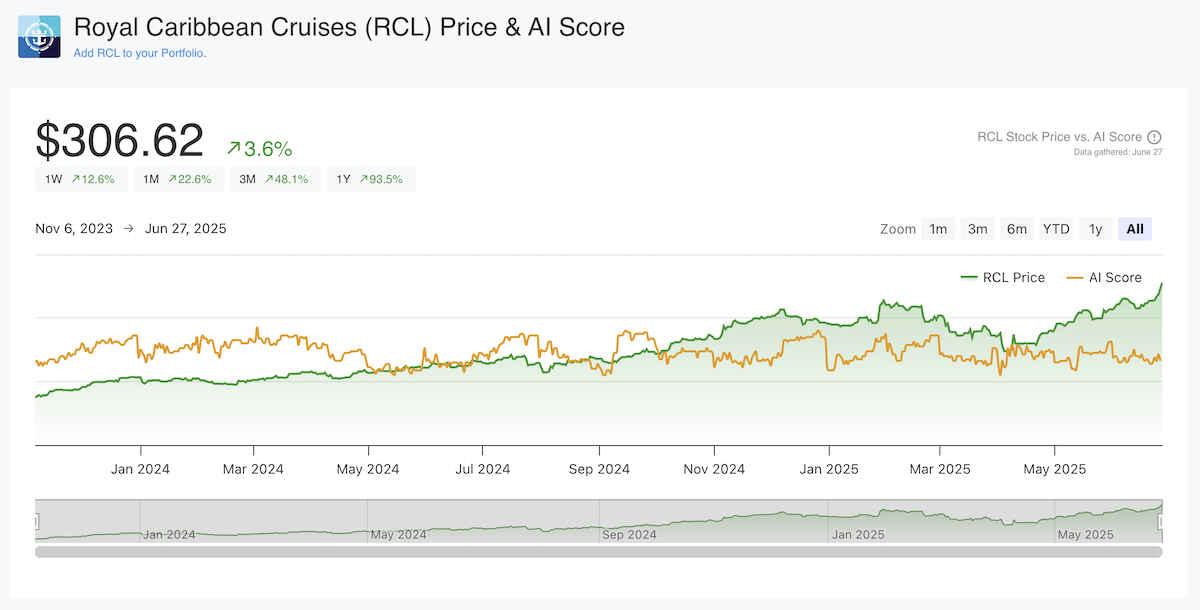Click the Royal Caribbean anchor logo icon

[x=39, y=36]
